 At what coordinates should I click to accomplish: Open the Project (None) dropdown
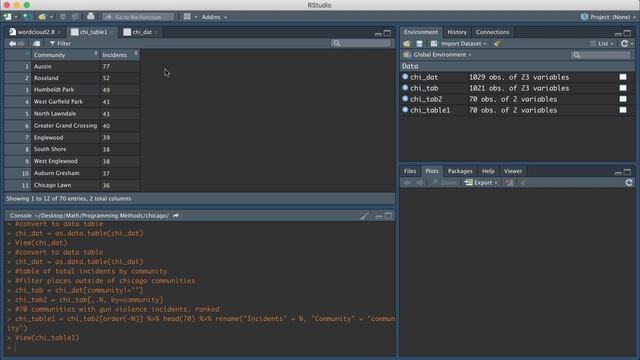[608, 17]
